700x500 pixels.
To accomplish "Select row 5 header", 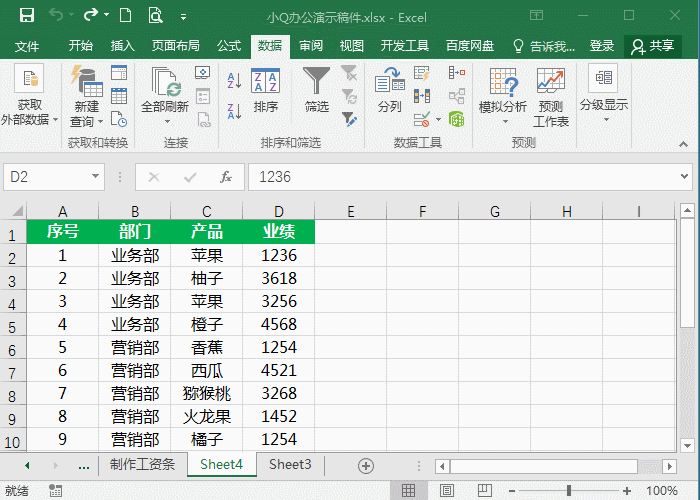I will click(13, 327).
